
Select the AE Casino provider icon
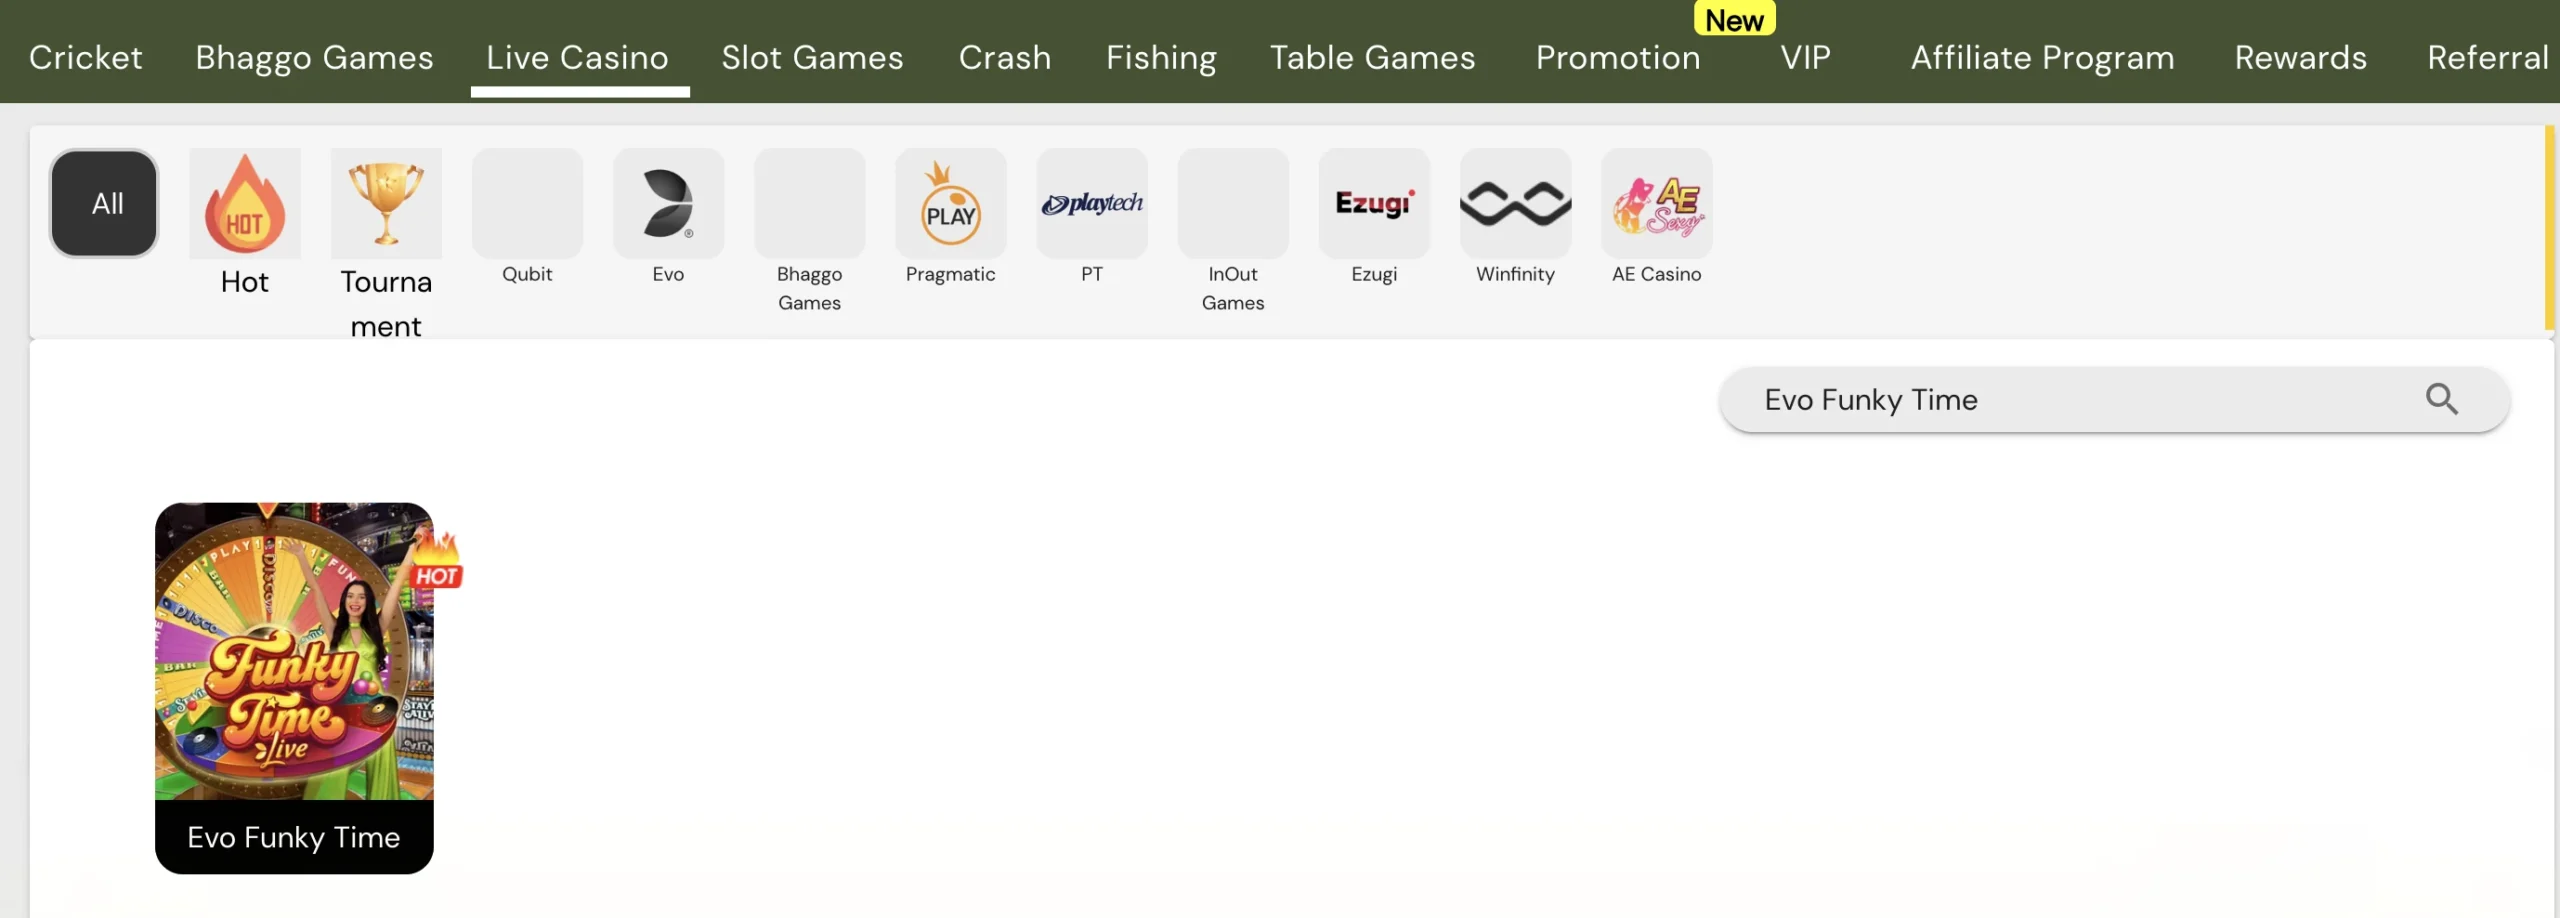(x=1657, y=204)
